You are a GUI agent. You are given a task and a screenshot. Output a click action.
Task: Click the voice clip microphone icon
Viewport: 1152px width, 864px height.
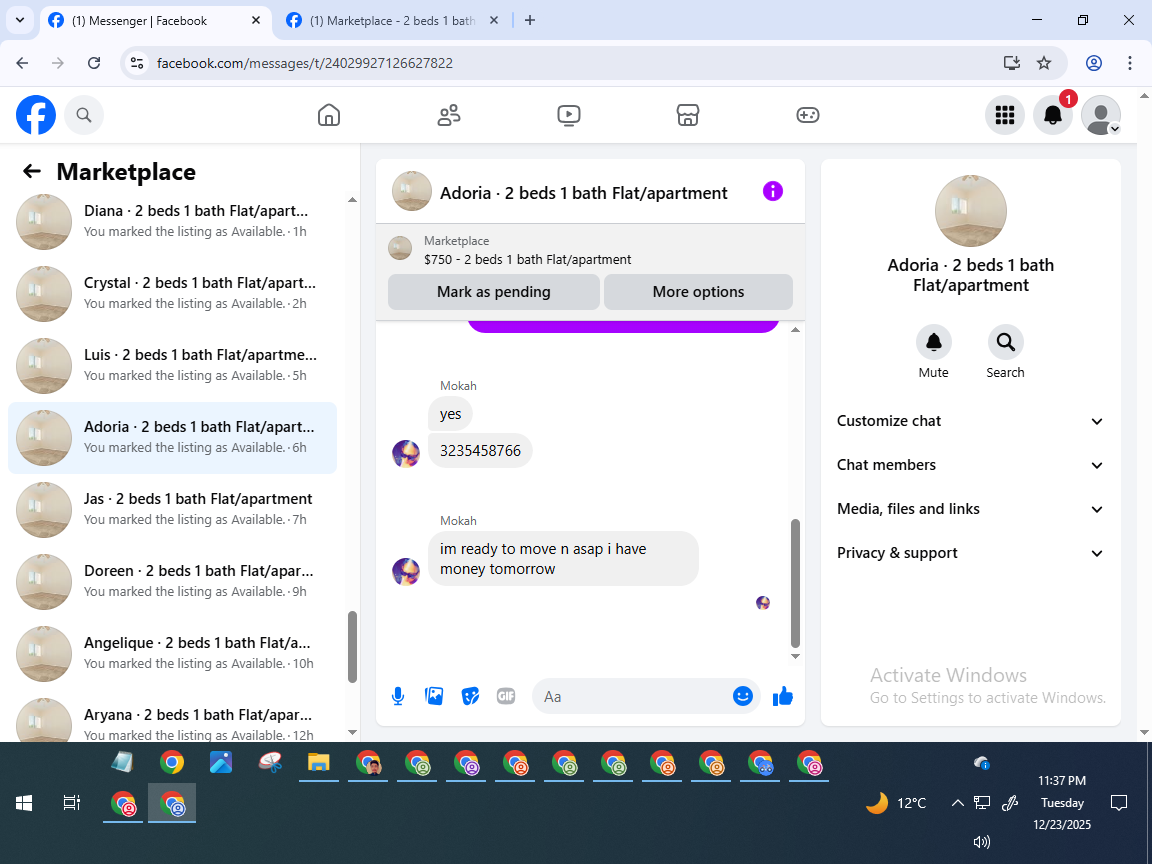(x=398, y=696)
